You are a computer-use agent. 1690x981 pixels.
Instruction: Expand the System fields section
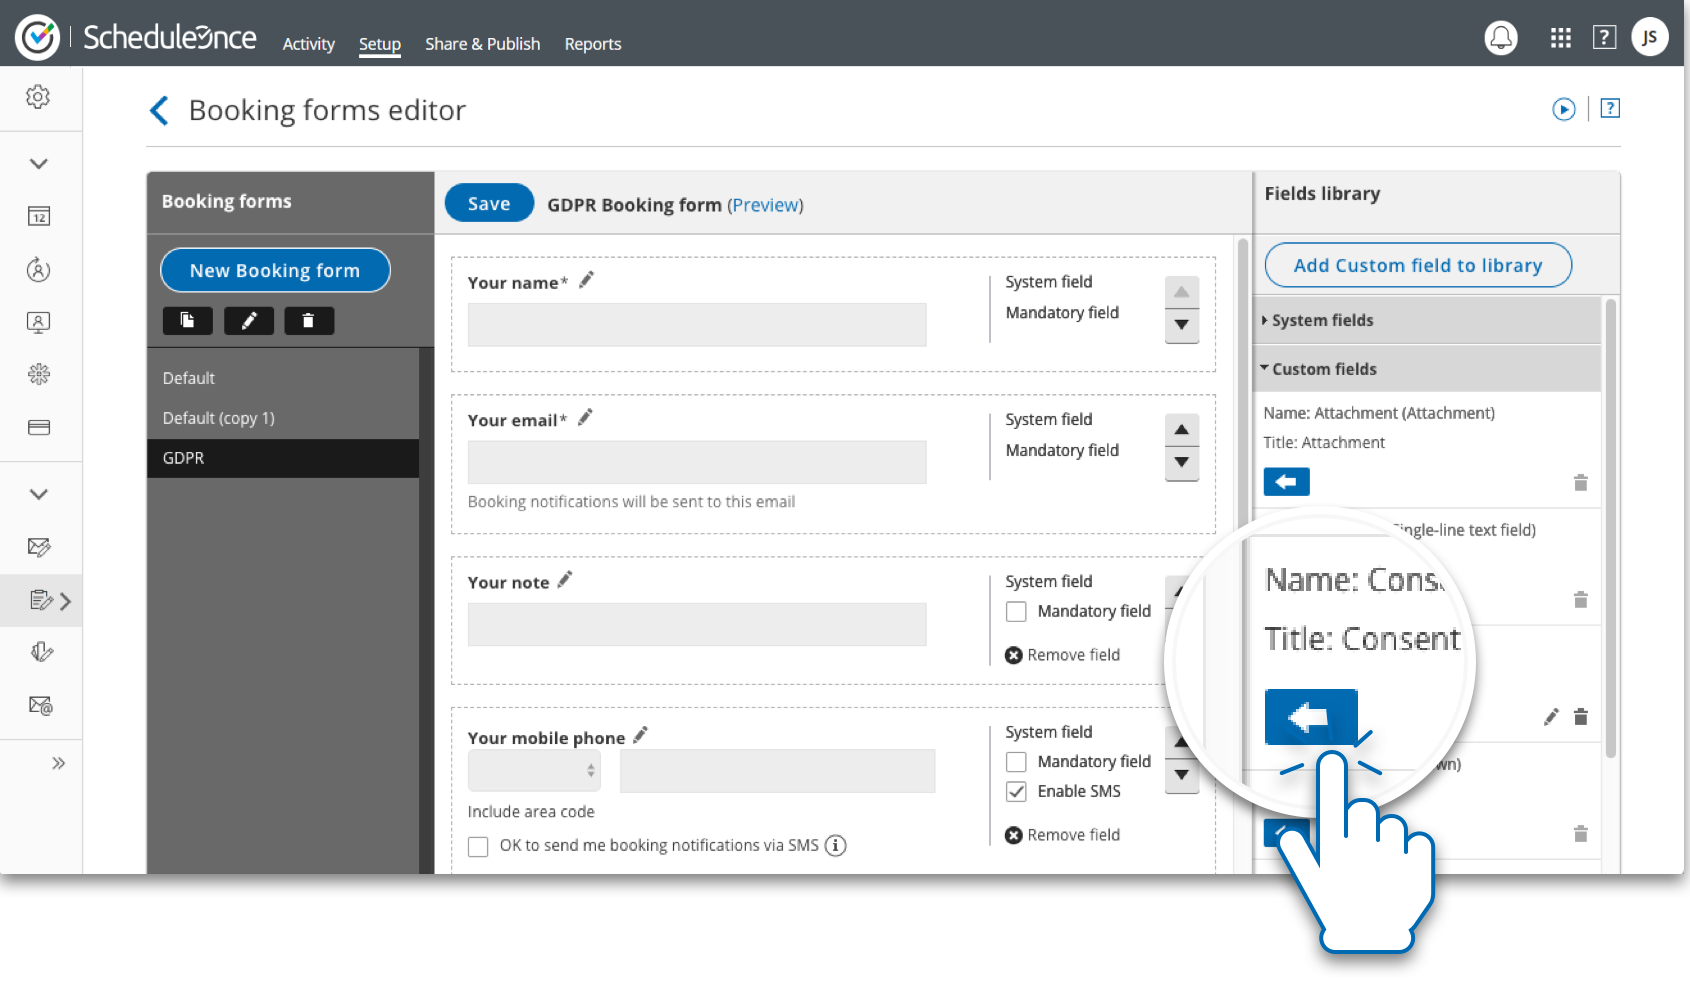click(1322, 320)
